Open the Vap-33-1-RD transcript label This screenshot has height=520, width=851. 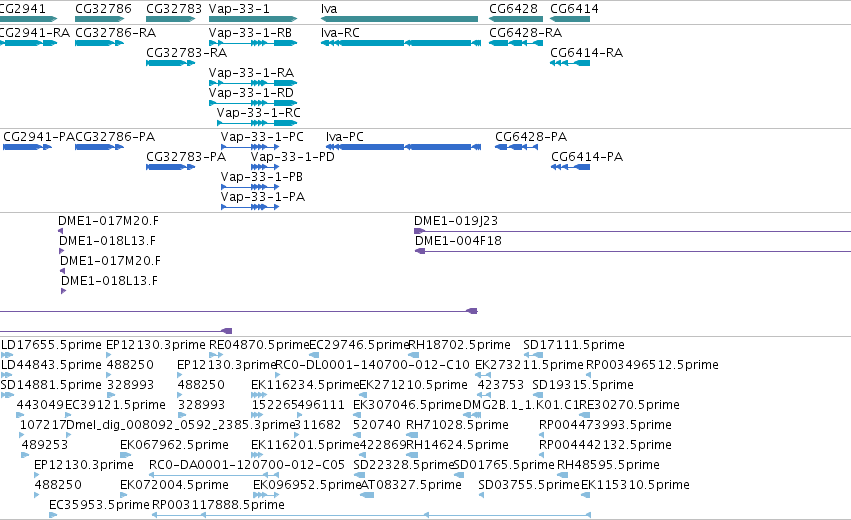[251, 93]
